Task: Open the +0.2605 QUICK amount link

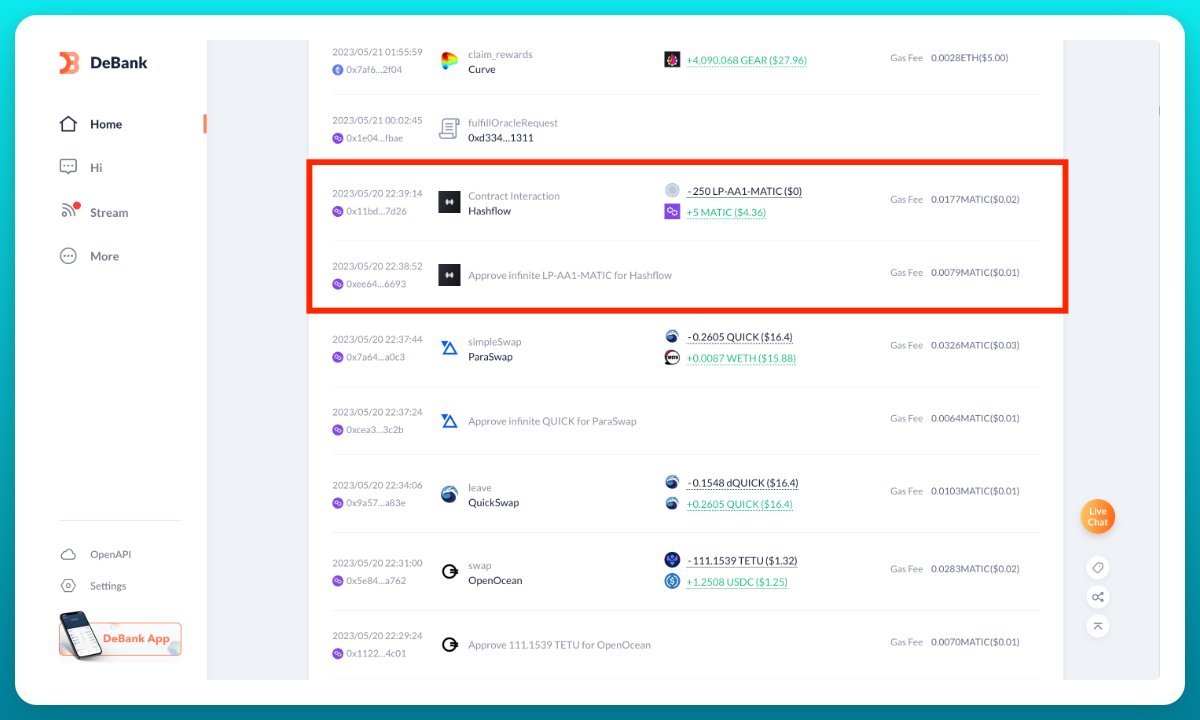Action: [739, 504]
